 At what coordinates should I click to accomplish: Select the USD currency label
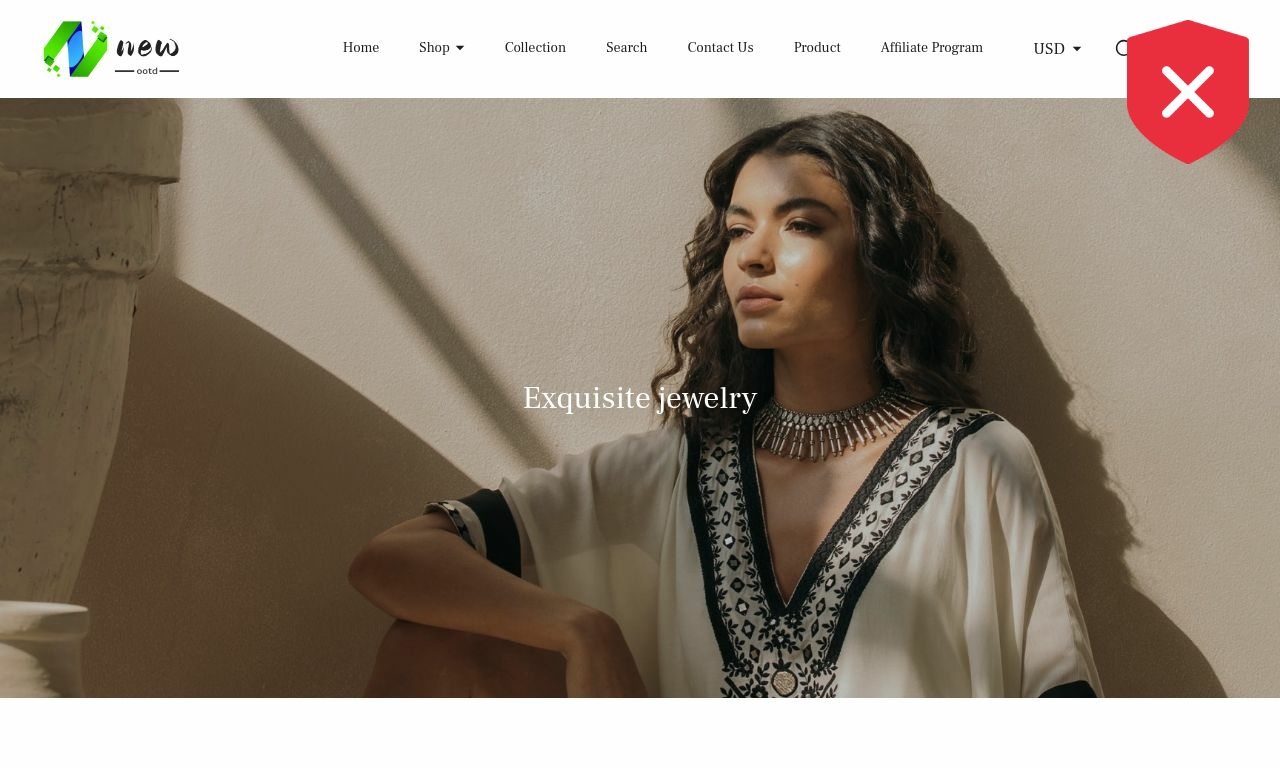pos(1049,49)
